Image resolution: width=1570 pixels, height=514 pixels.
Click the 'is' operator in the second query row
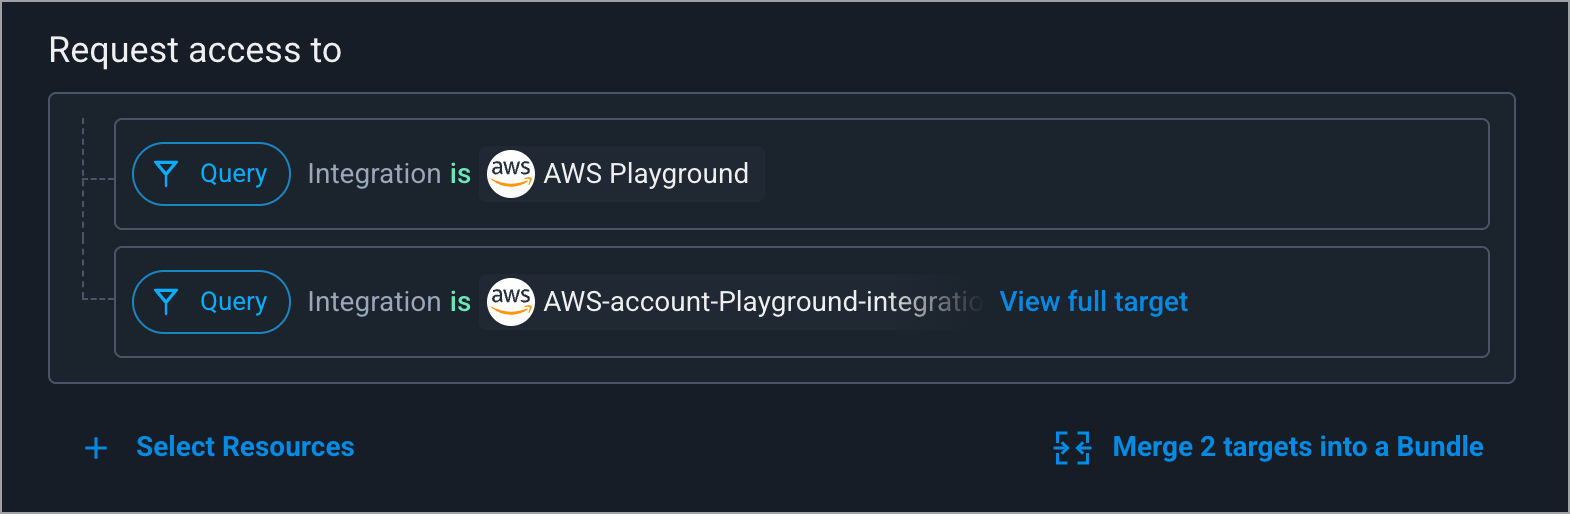(460, 302)
